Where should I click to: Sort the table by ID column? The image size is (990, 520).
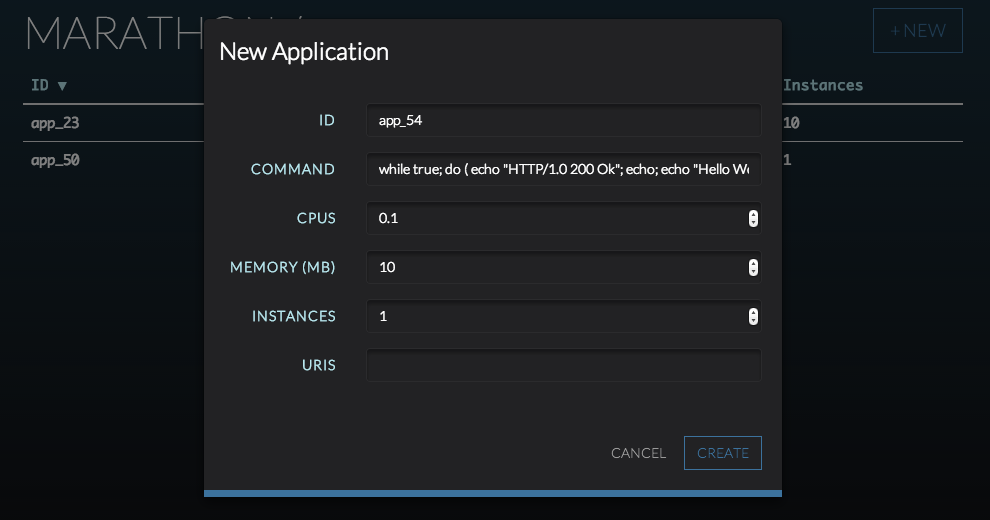click(x=48, y=85)
